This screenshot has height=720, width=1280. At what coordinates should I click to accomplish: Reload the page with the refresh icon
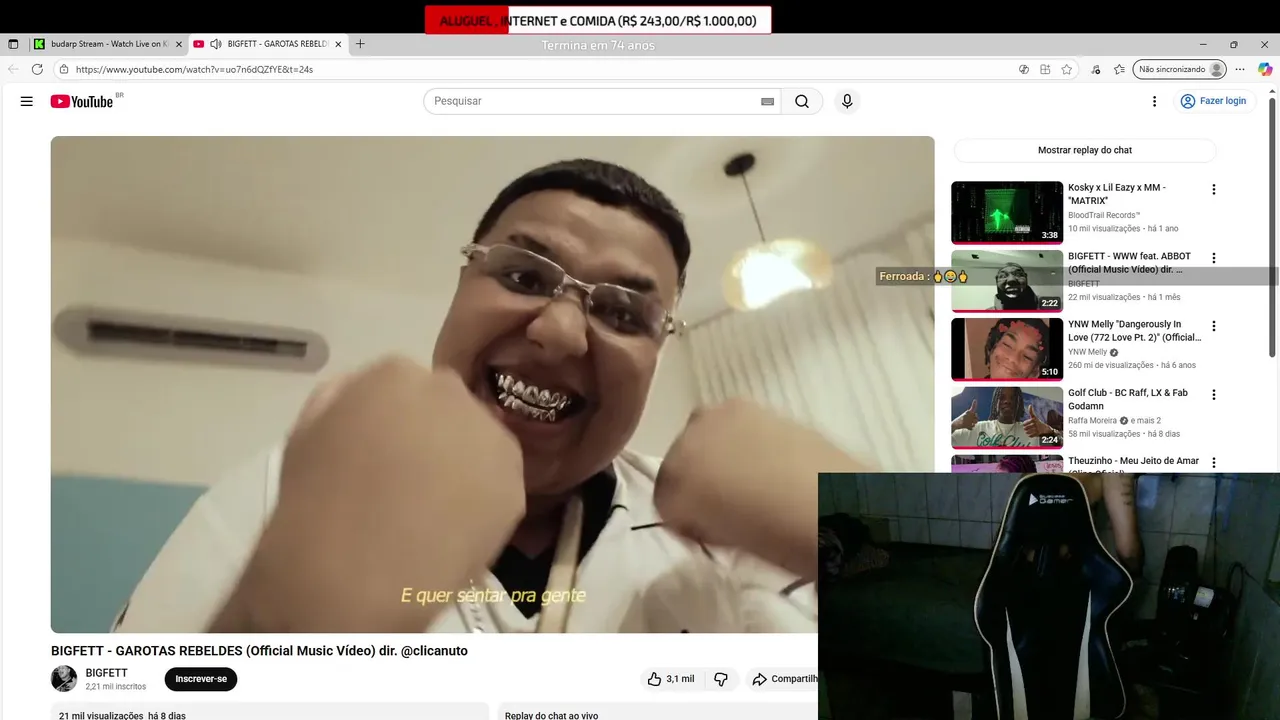37,69
